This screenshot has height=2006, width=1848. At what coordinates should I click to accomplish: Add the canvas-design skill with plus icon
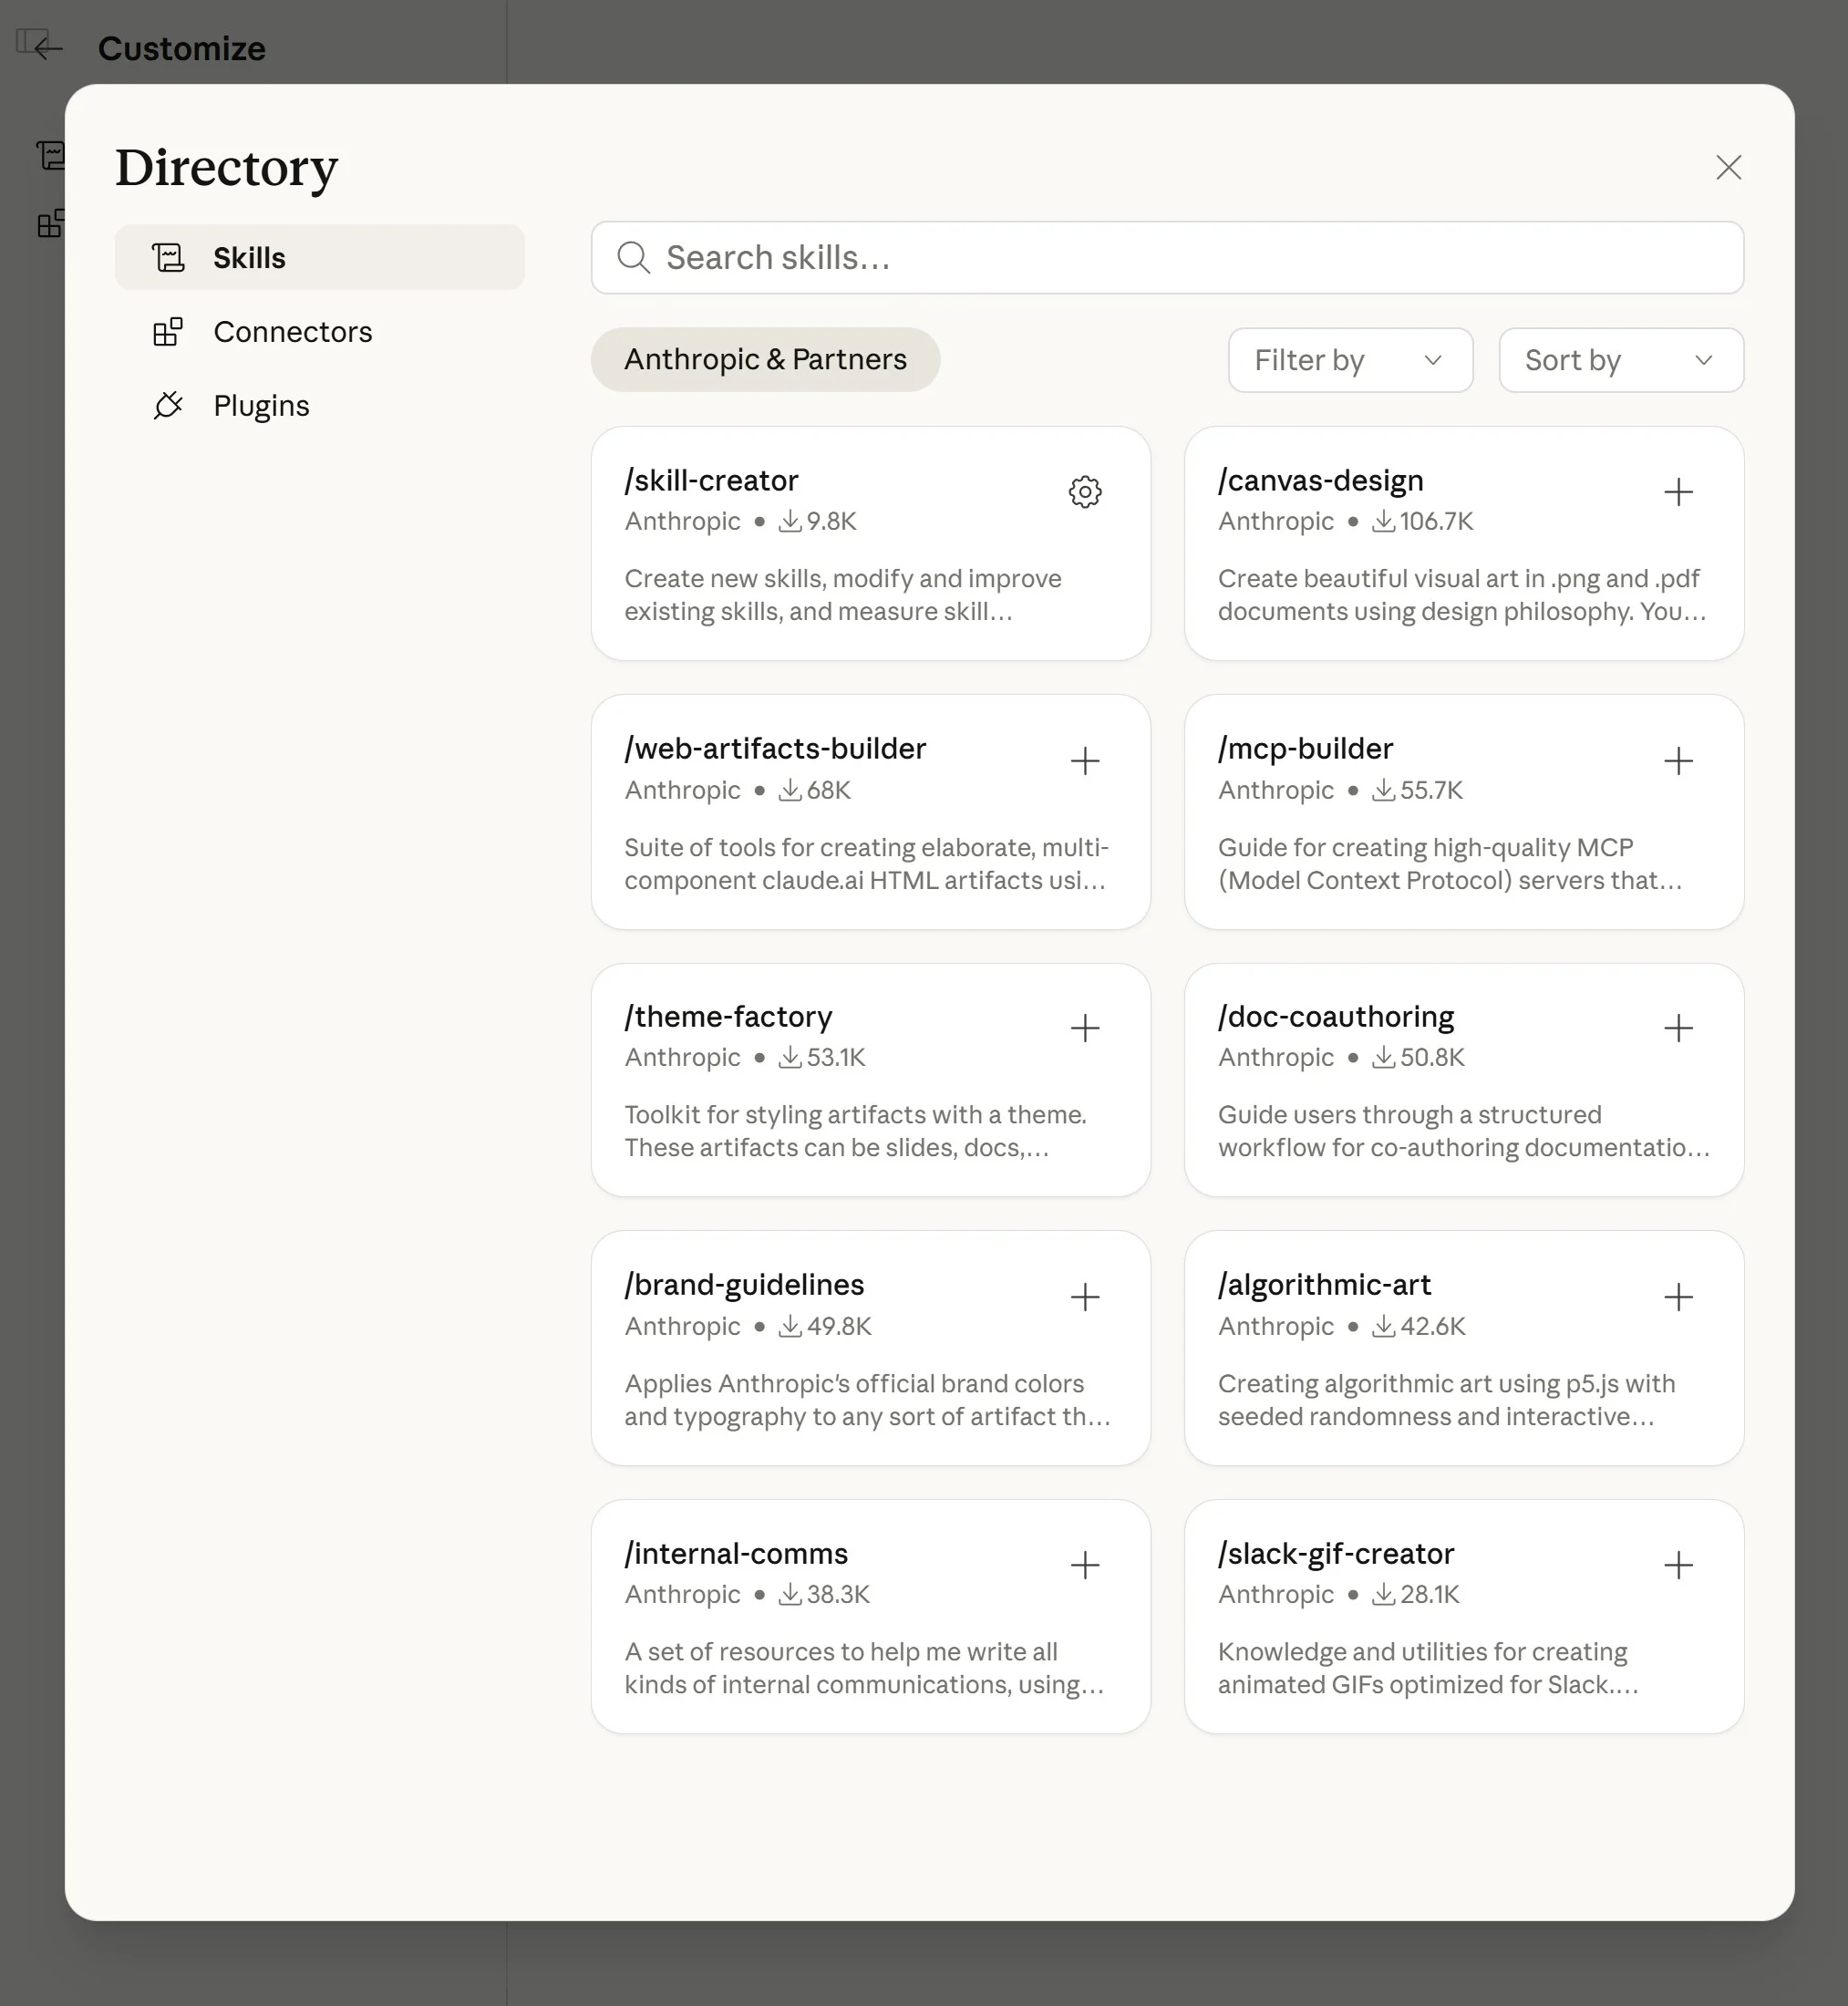click(1678, 492)
